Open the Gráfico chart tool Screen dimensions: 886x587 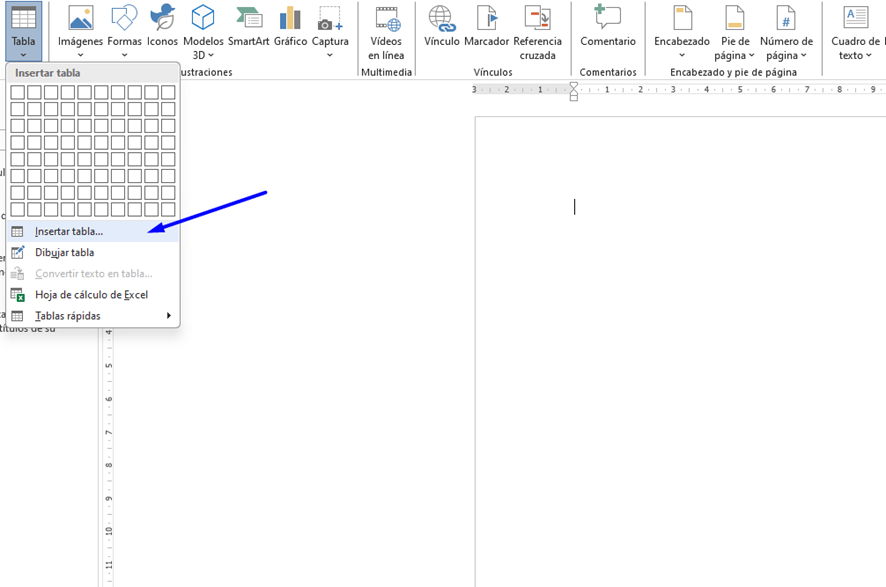[290, 27]
